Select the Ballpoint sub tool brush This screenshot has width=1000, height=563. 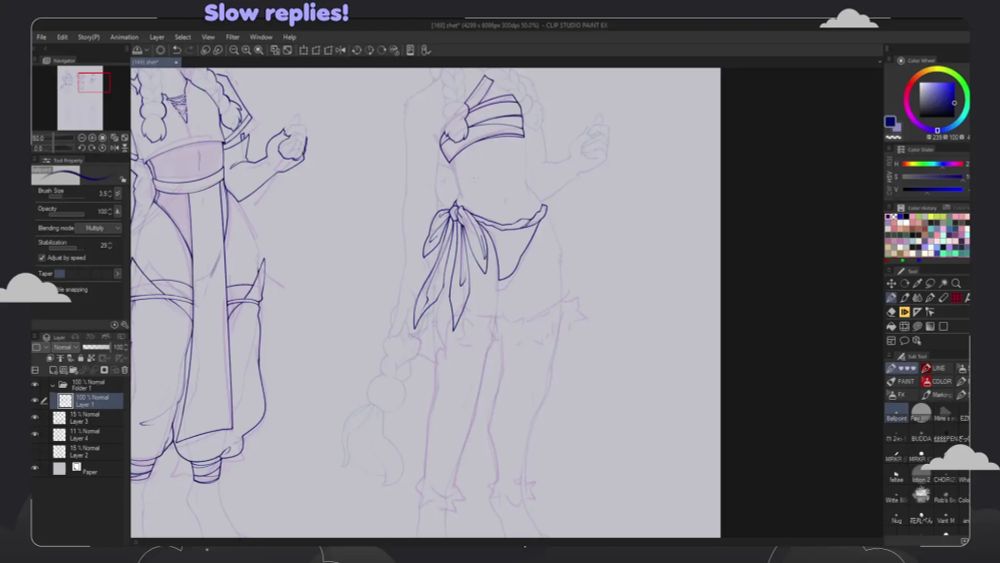896,413
